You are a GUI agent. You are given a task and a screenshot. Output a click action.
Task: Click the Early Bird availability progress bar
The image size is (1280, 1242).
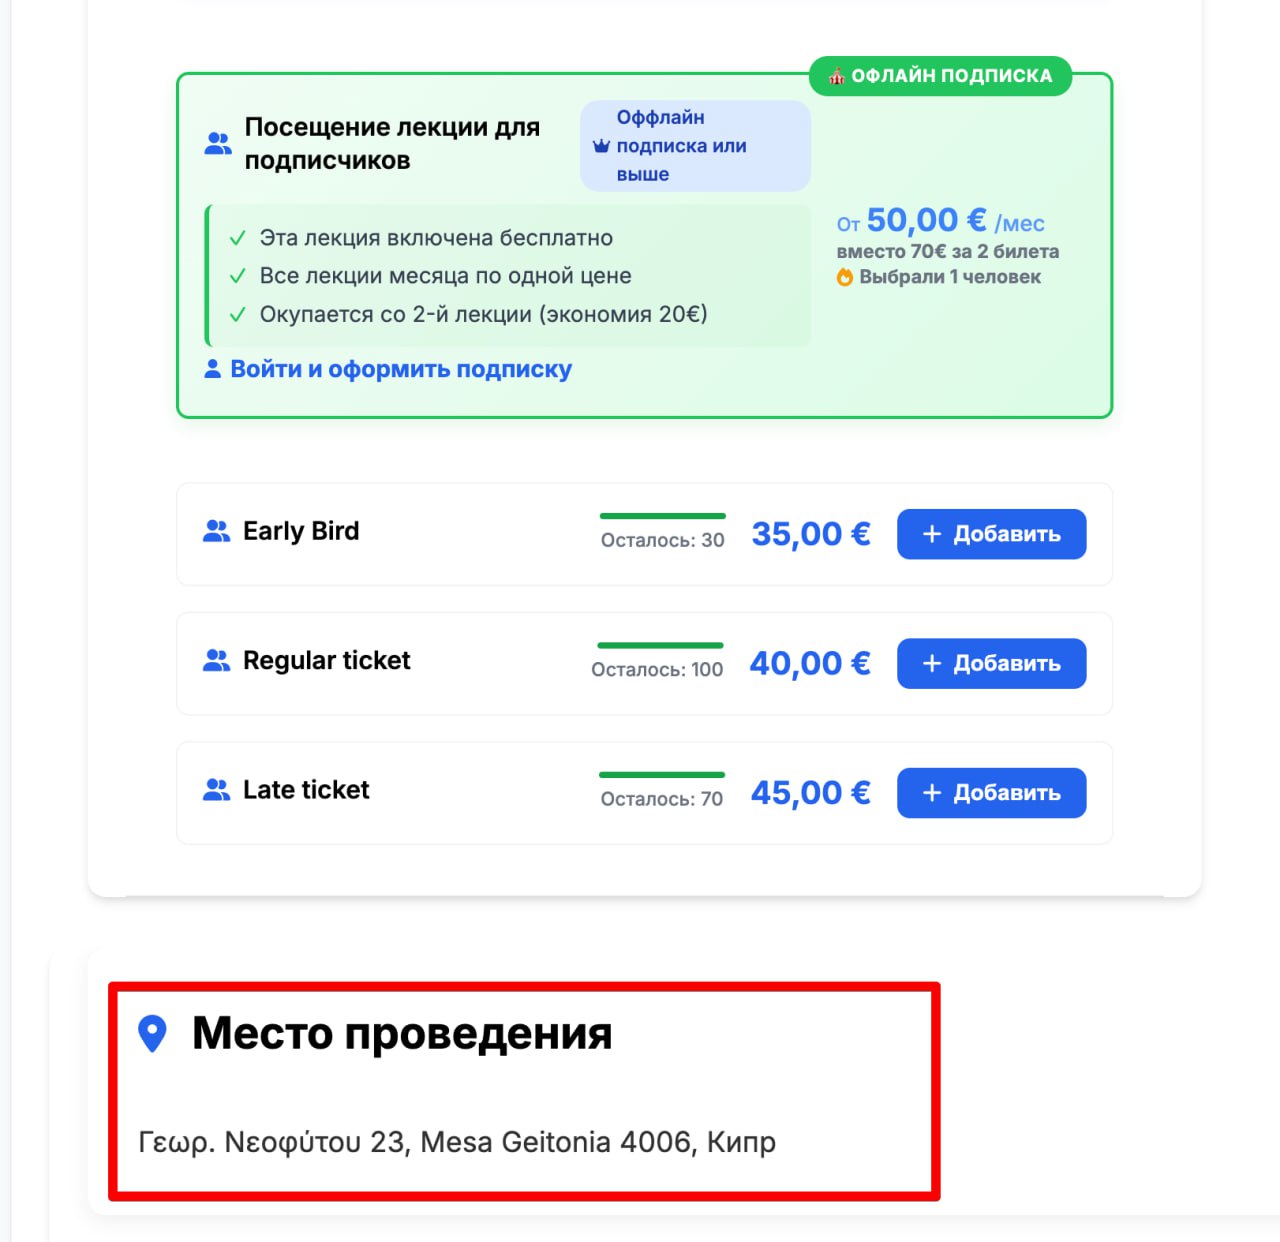click(662, 516)
